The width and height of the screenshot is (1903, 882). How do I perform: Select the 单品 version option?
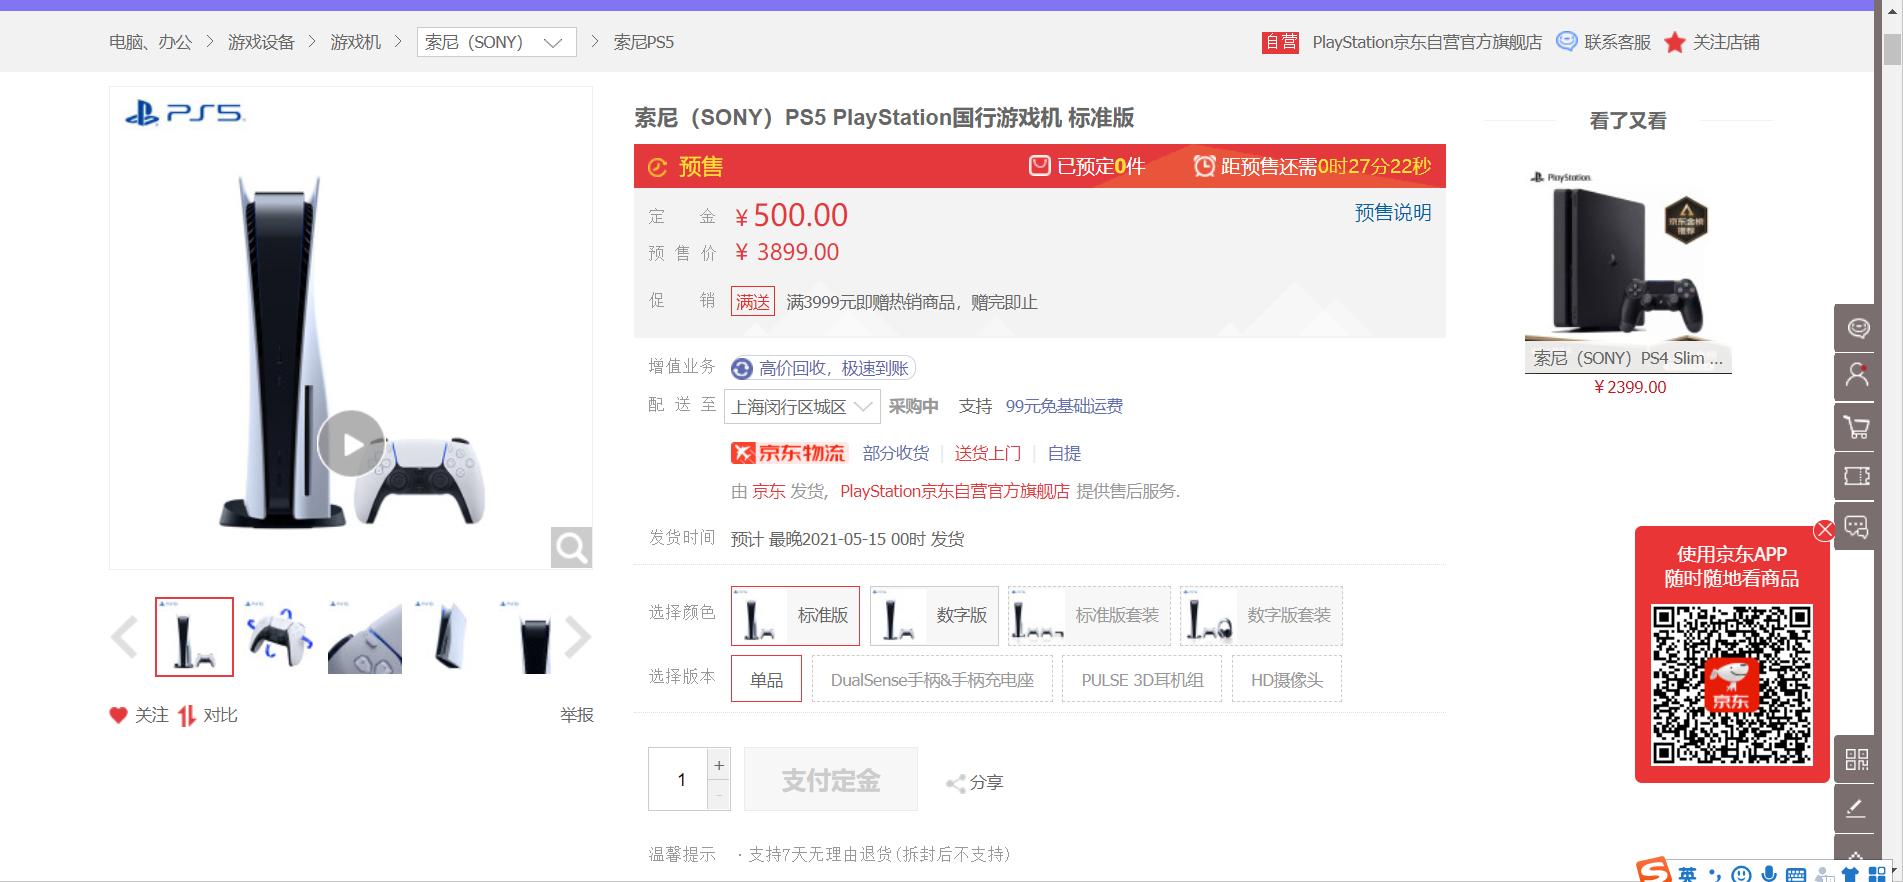point(766,679)
